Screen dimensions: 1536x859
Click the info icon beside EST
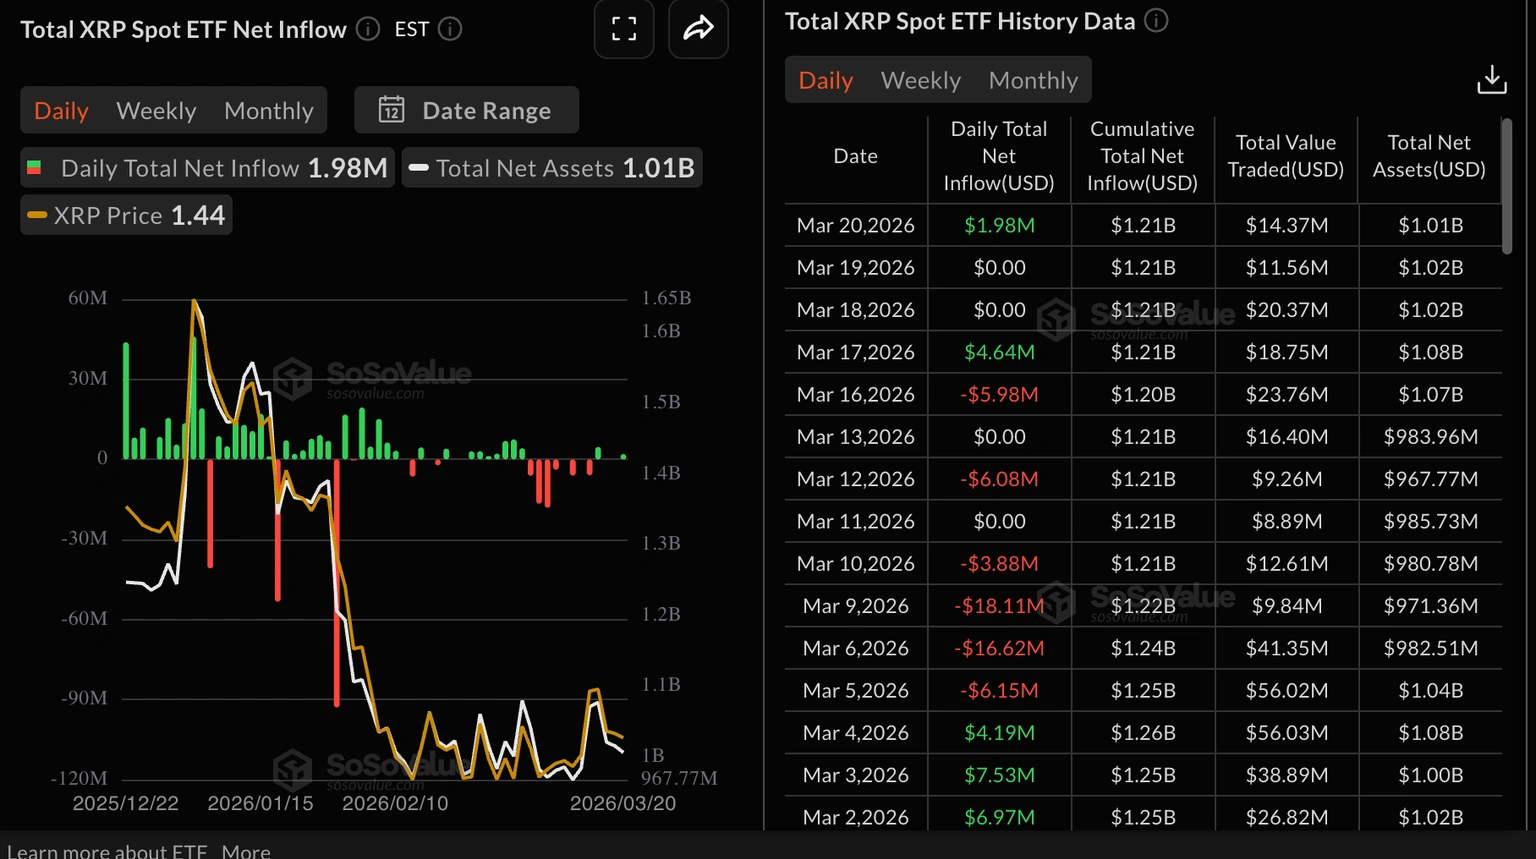pos(449,29)
